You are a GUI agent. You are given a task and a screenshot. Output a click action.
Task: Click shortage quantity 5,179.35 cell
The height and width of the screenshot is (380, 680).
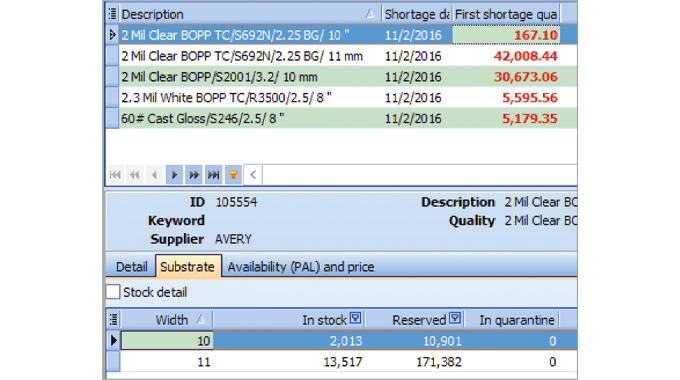coord(506,118)
